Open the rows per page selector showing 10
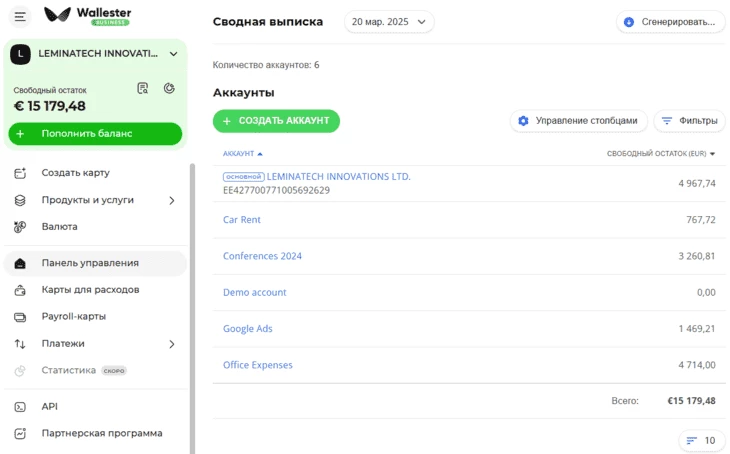 [701, 440]
